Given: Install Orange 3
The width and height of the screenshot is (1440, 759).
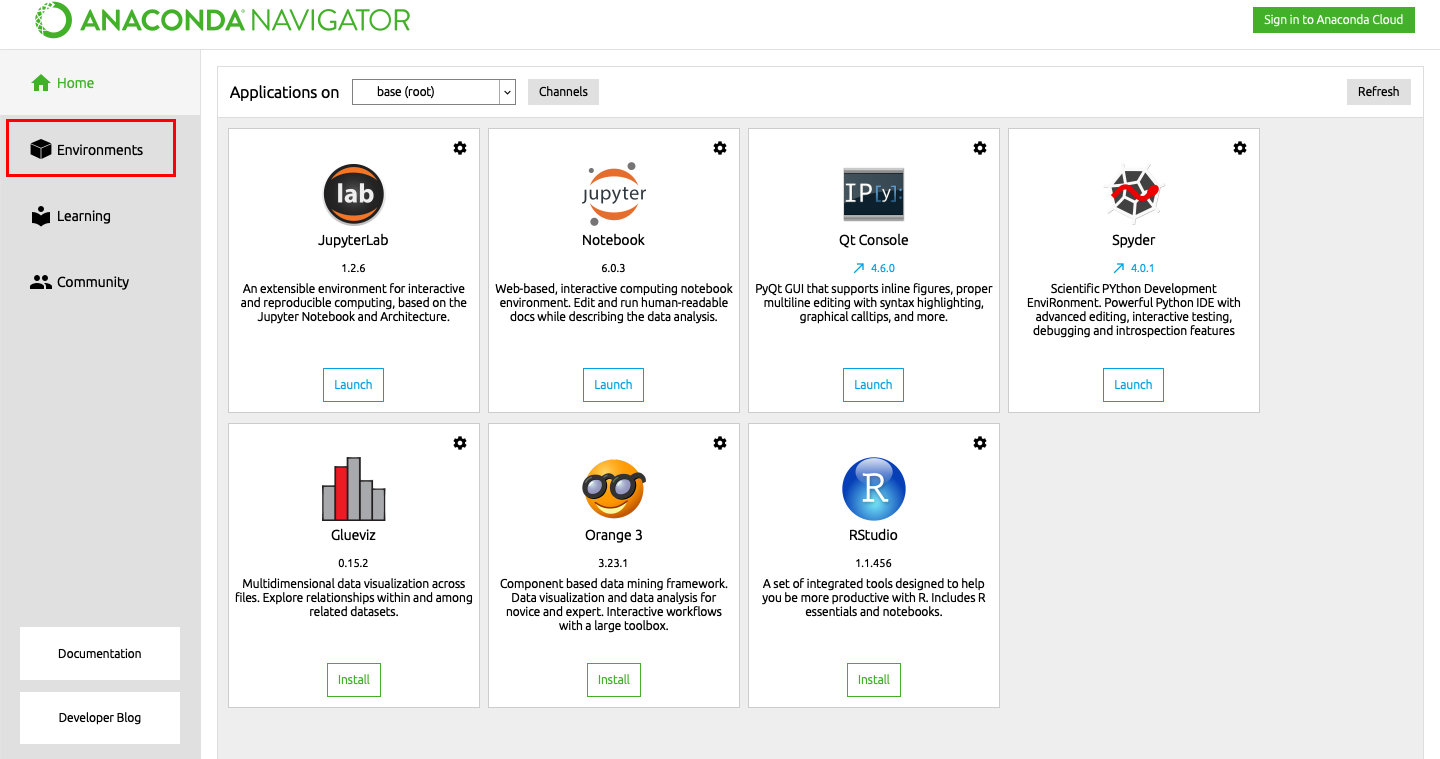Looking at the screenshot, I should pyautogui.click(x=614, y=680).
